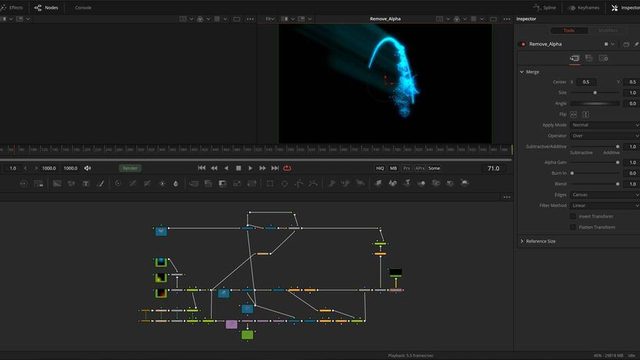Click the node editor three-dots options menu
The height and width of the screenshot is (360, 640).
[x=507, y=197]
